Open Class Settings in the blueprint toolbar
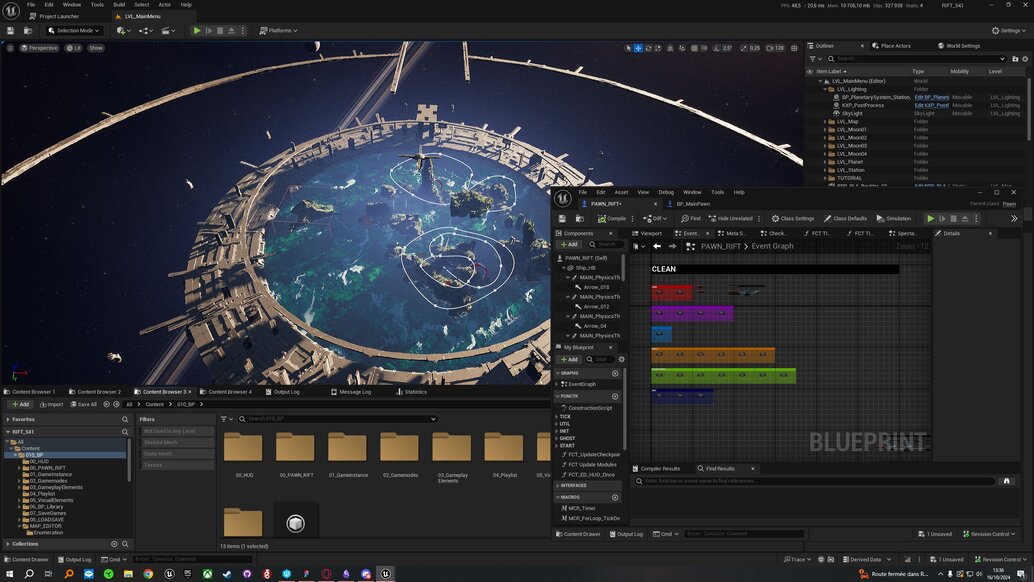 click(x=792, y=218)
